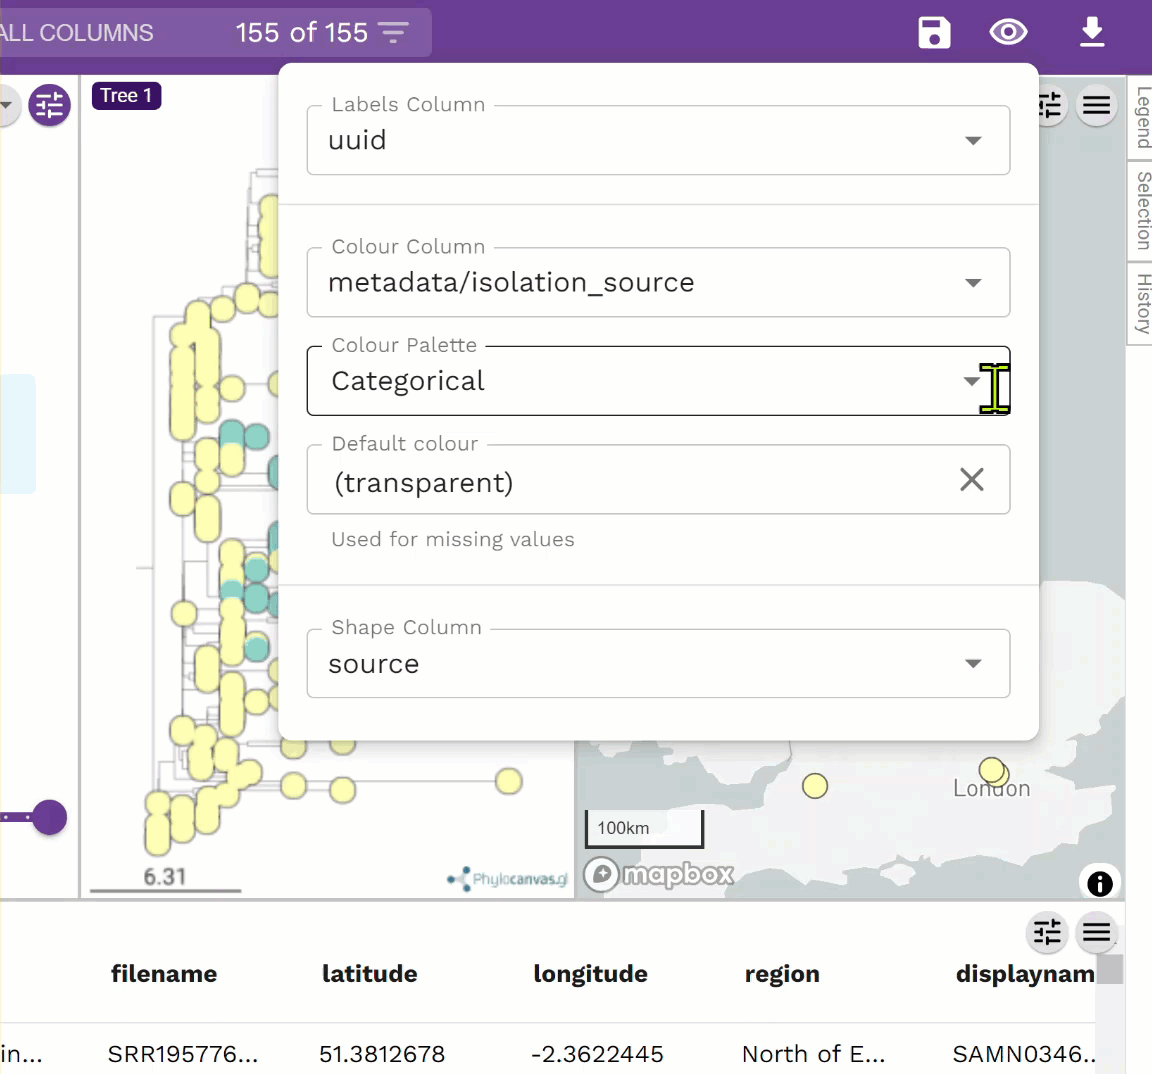The width and height of the screenshot is (1152, 1074).
Task: Open the Labels Column dropdown
Action: (658, 141)
